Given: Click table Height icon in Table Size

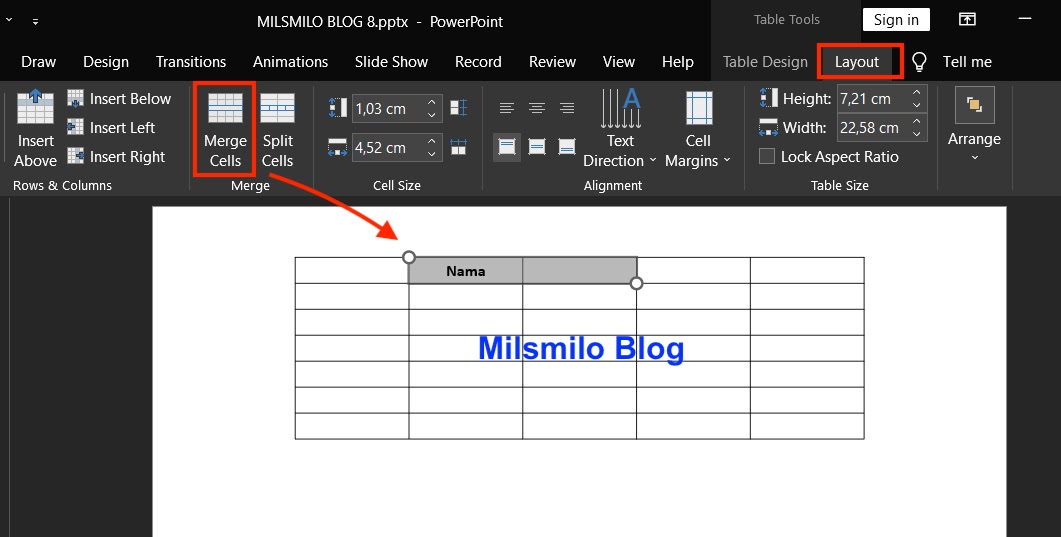Looking at the screenshot, I should (x=769, y=98).
